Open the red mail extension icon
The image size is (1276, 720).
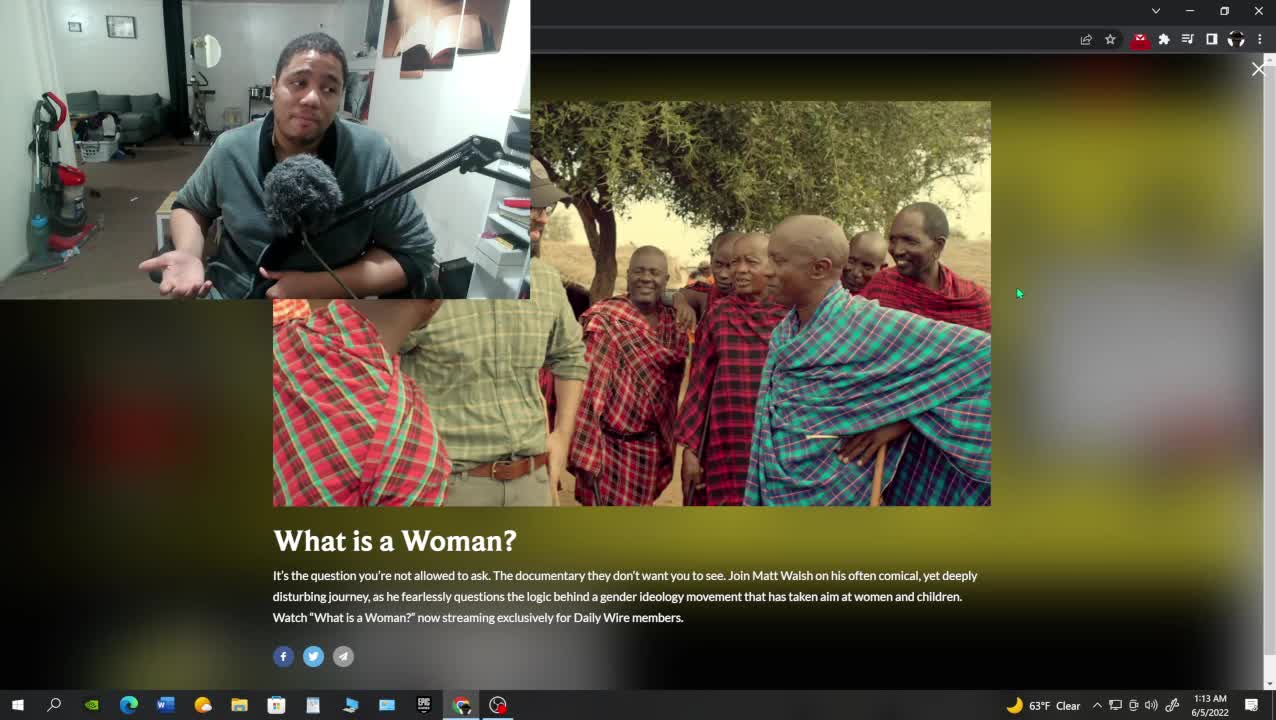1140,40
